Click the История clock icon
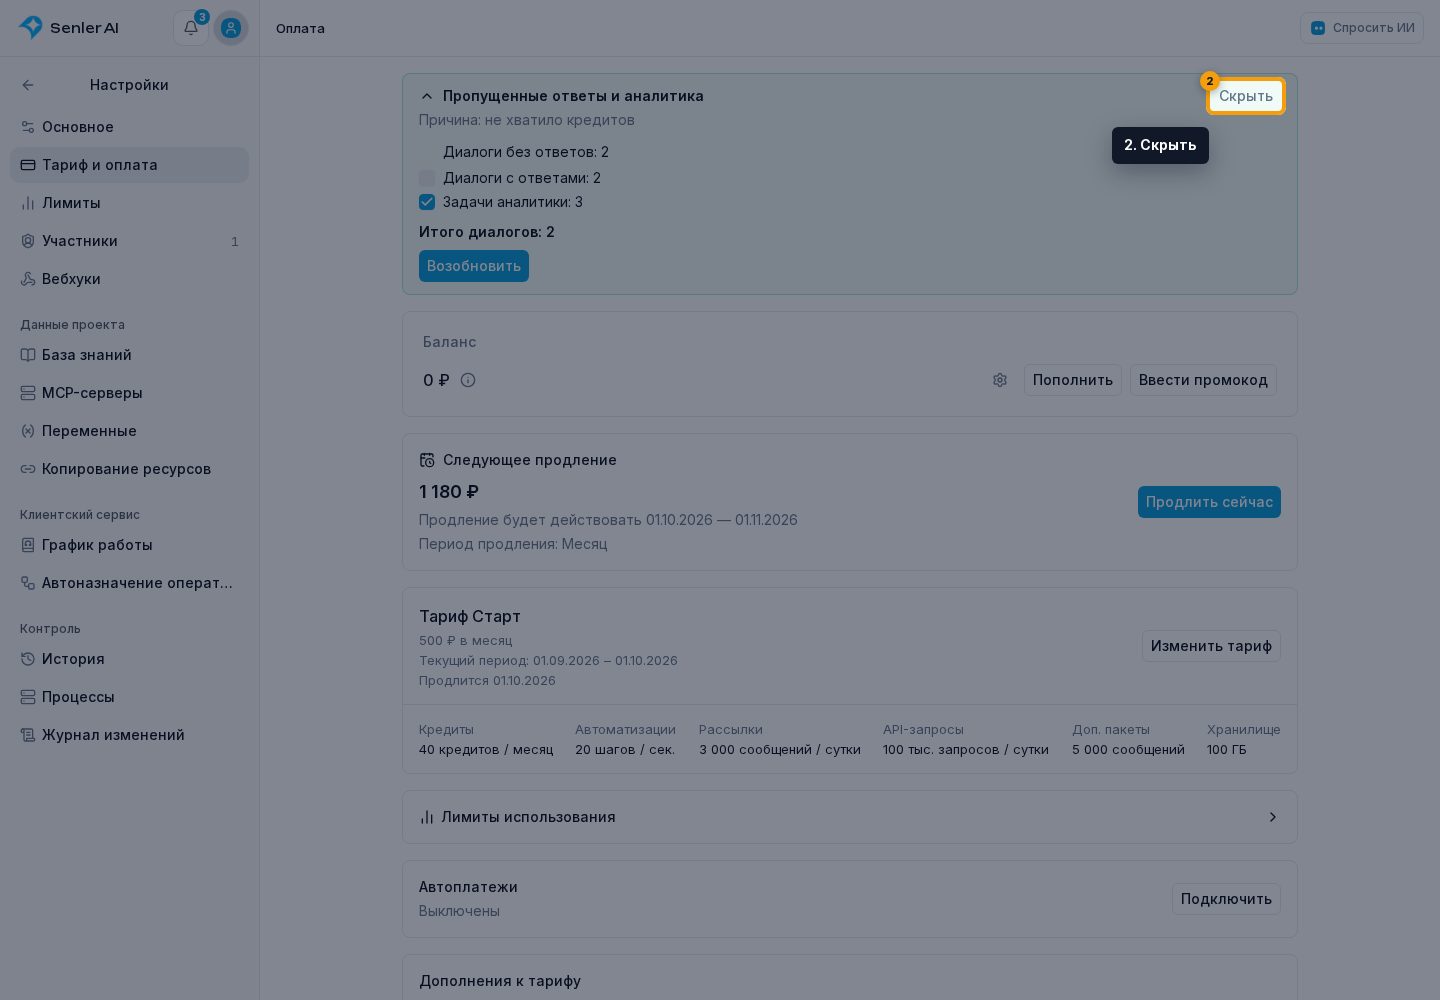Screen dimensions: 1440x1000 pos(28,659)
